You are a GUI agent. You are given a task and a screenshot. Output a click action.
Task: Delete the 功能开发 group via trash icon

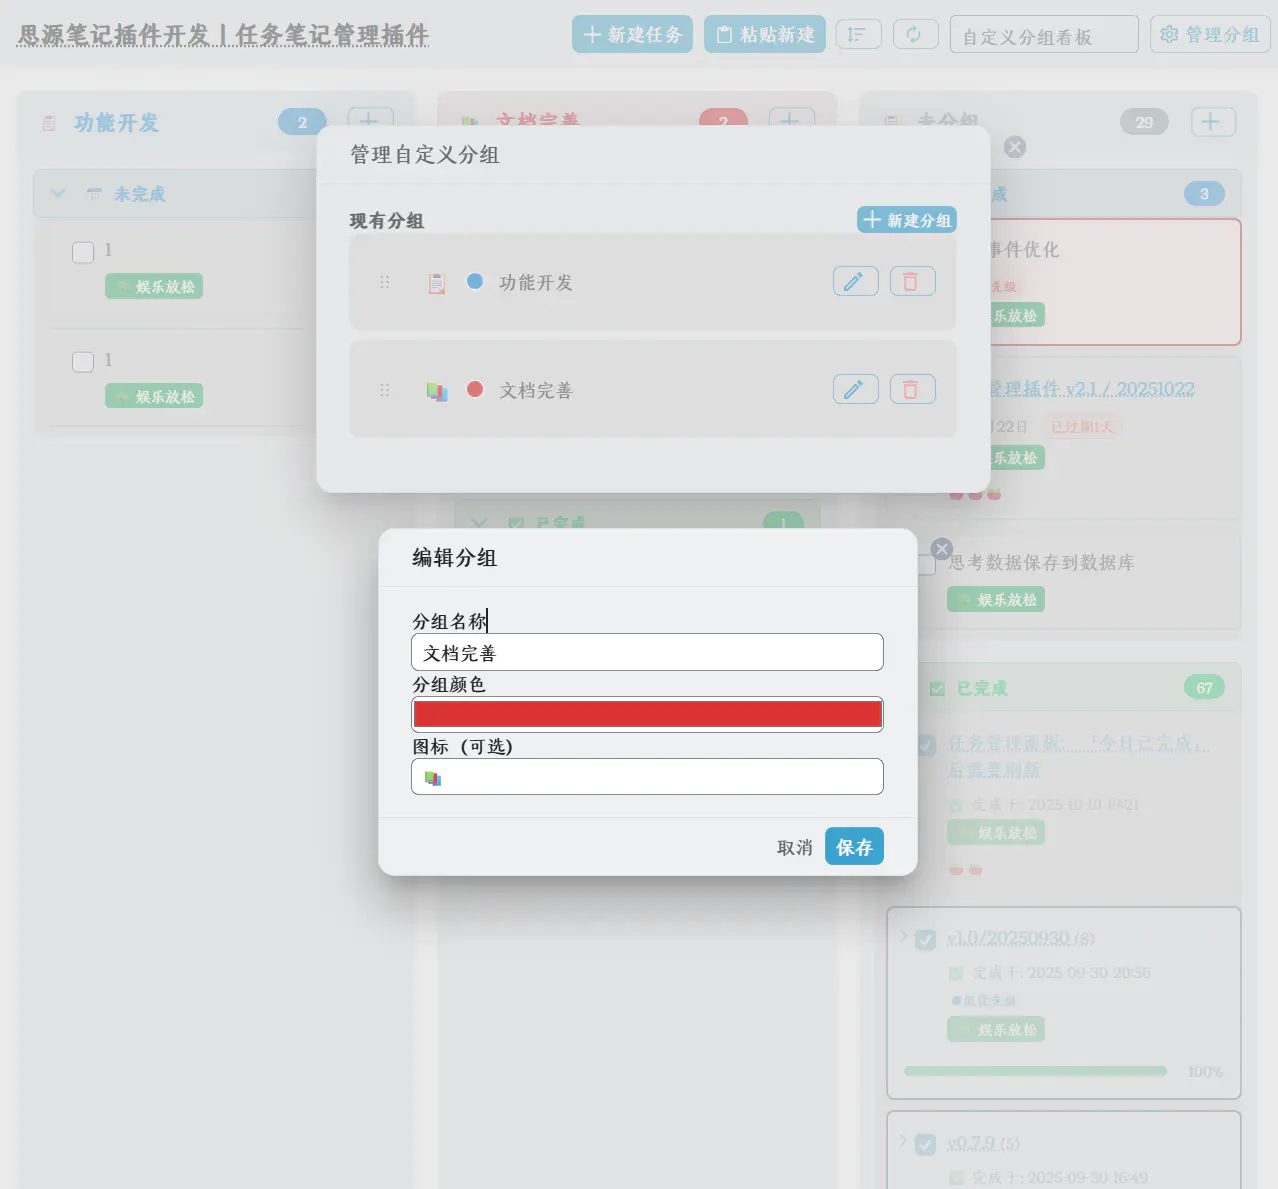pyautogui.click(x=912, y=281)
